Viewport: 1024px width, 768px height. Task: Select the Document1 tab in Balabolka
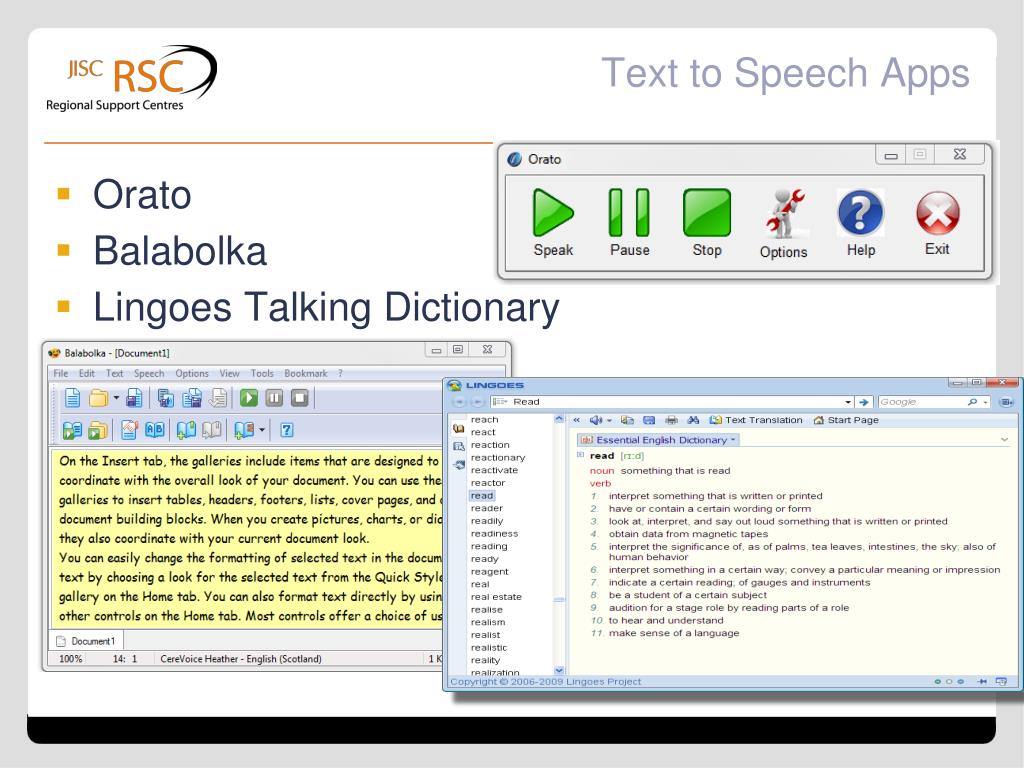tap(86, 641)
